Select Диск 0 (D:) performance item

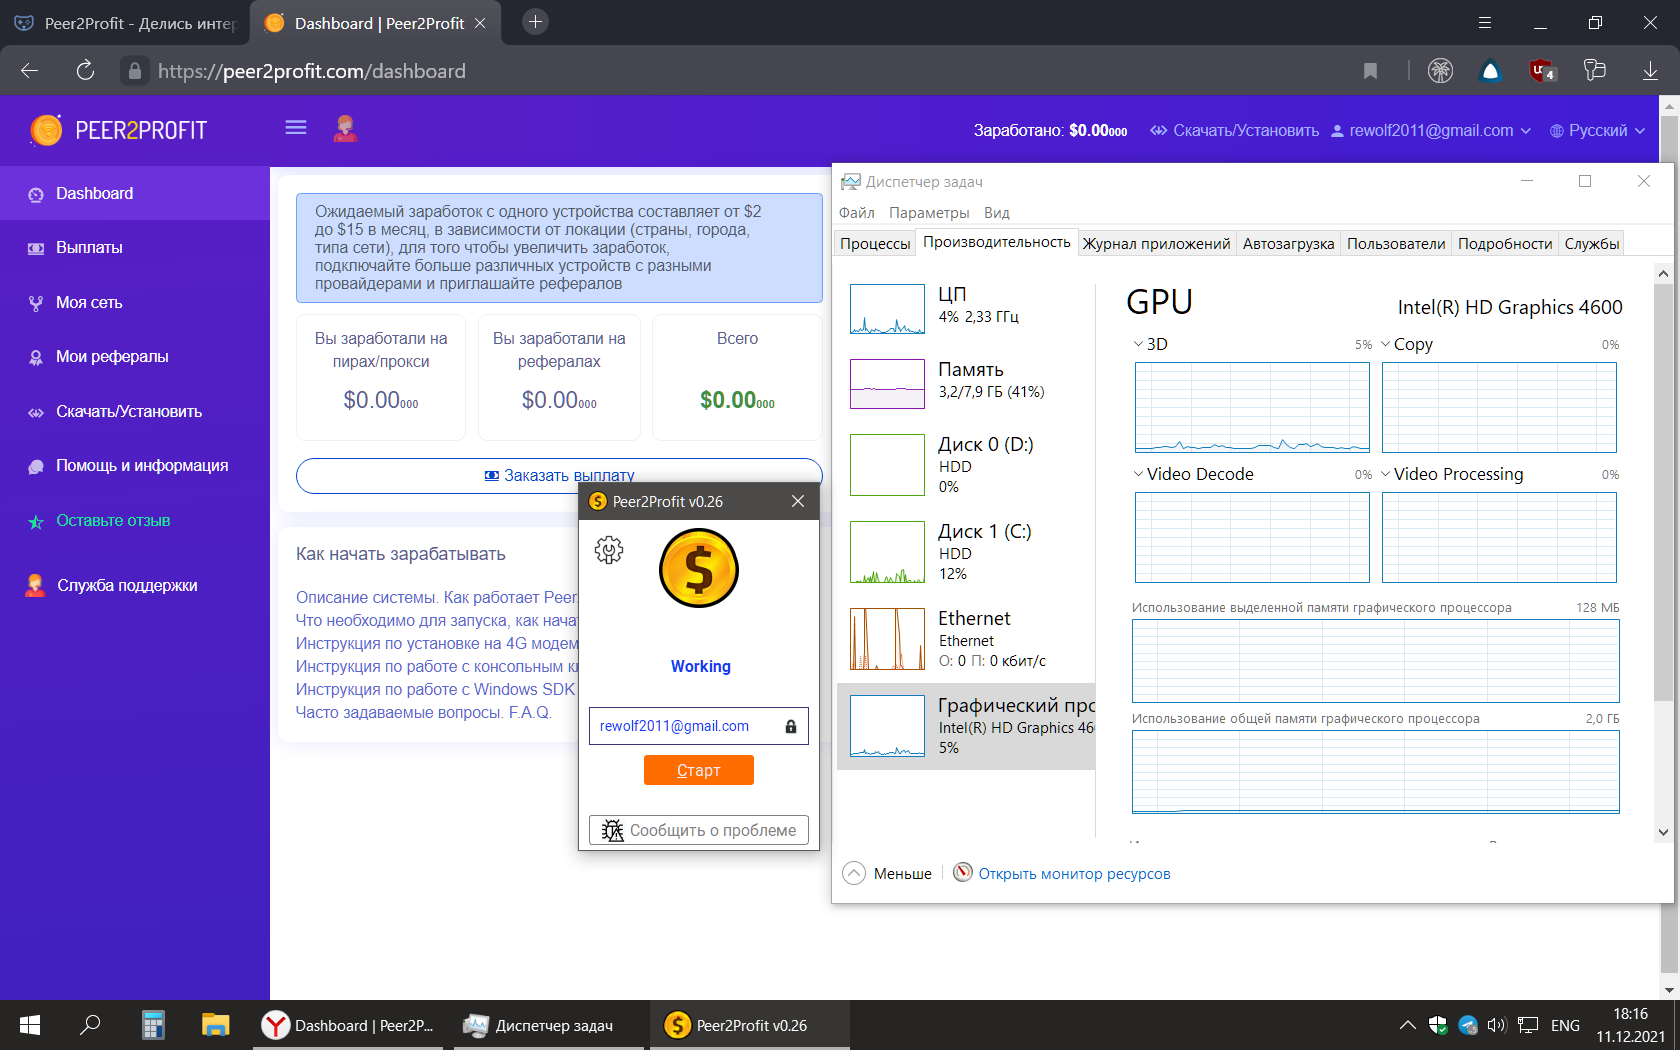coord(965,465)
